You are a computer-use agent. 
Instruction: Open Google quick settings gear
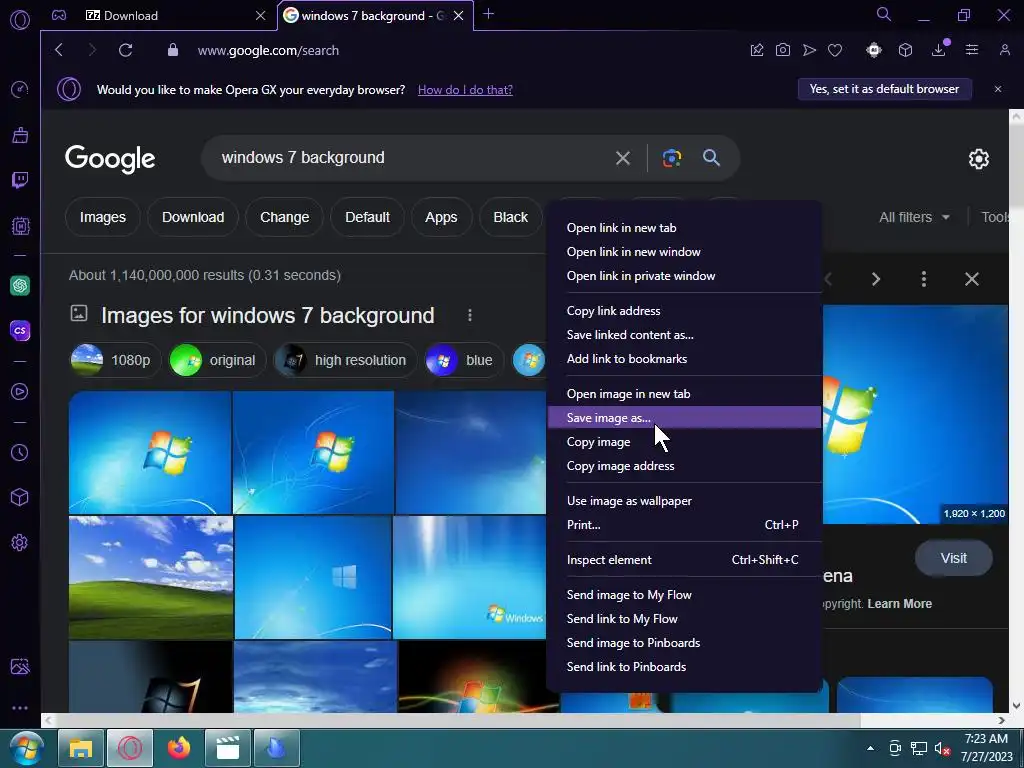(978, 159)
